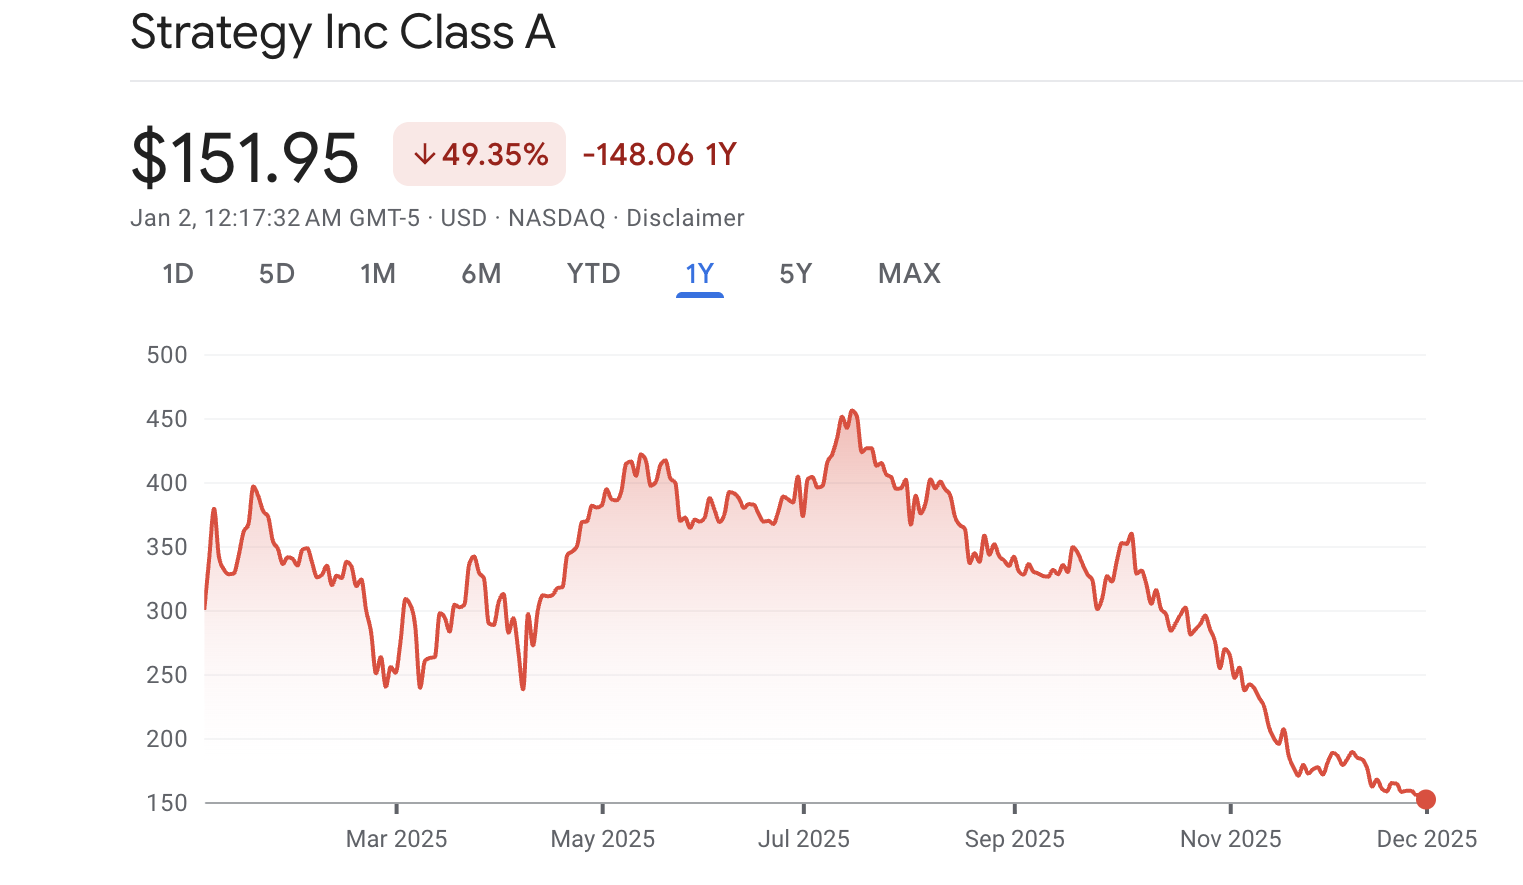Switch to the 5Y time range
1523x885 pixels.
click(x=795, y=273)
